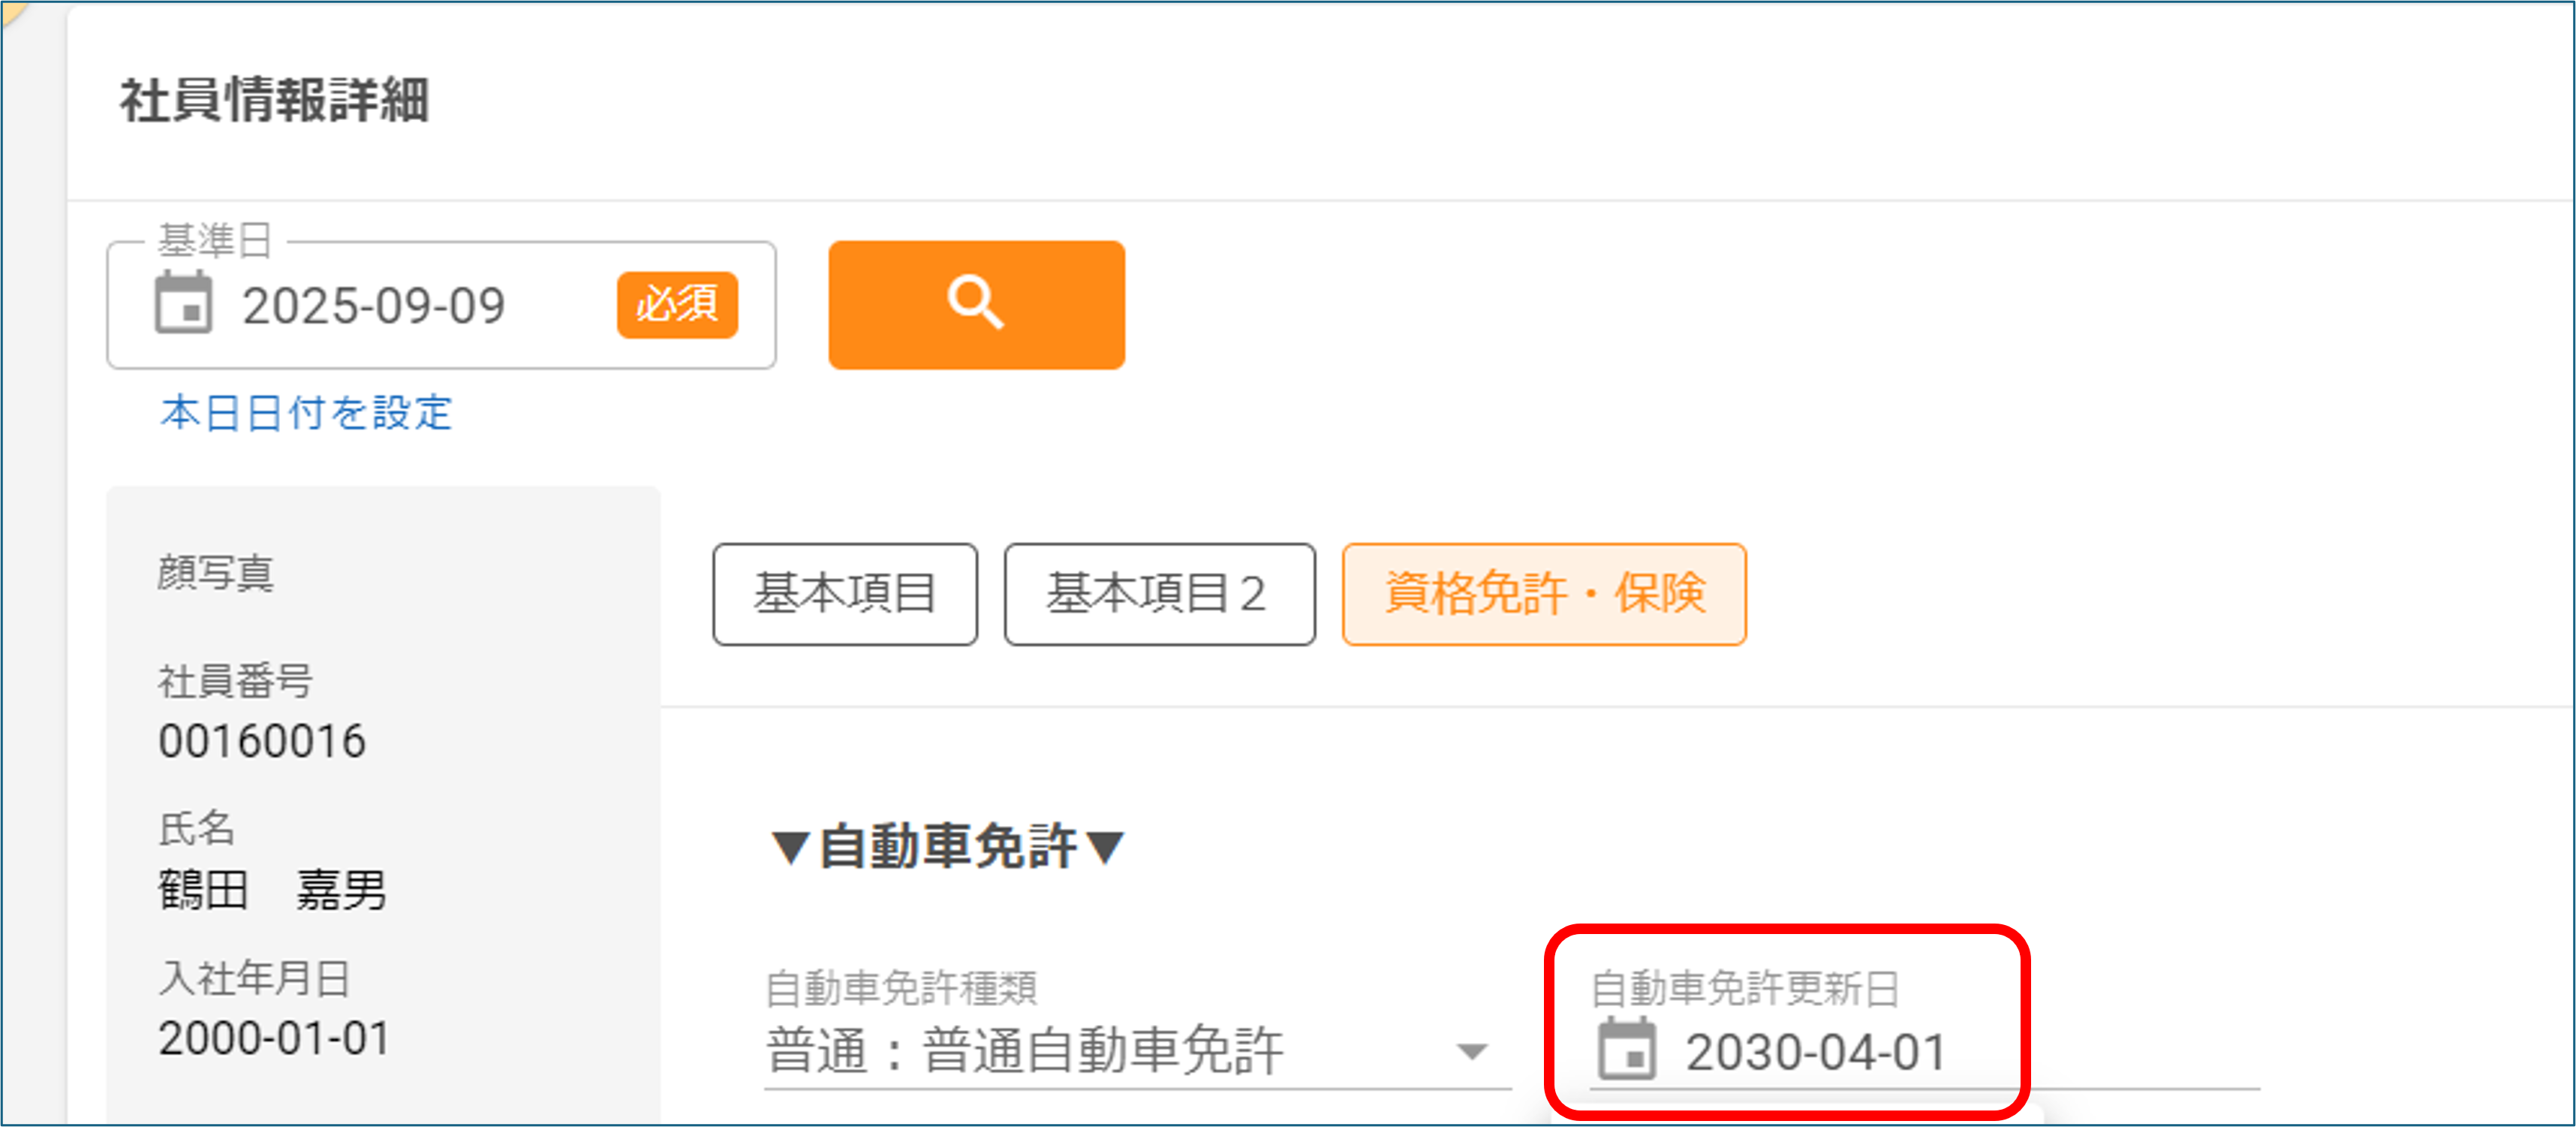Click the 自動車免許更新日 field label
Screen dimensions: 2576x1127
pyautogui.click(x=1744, y=988)
